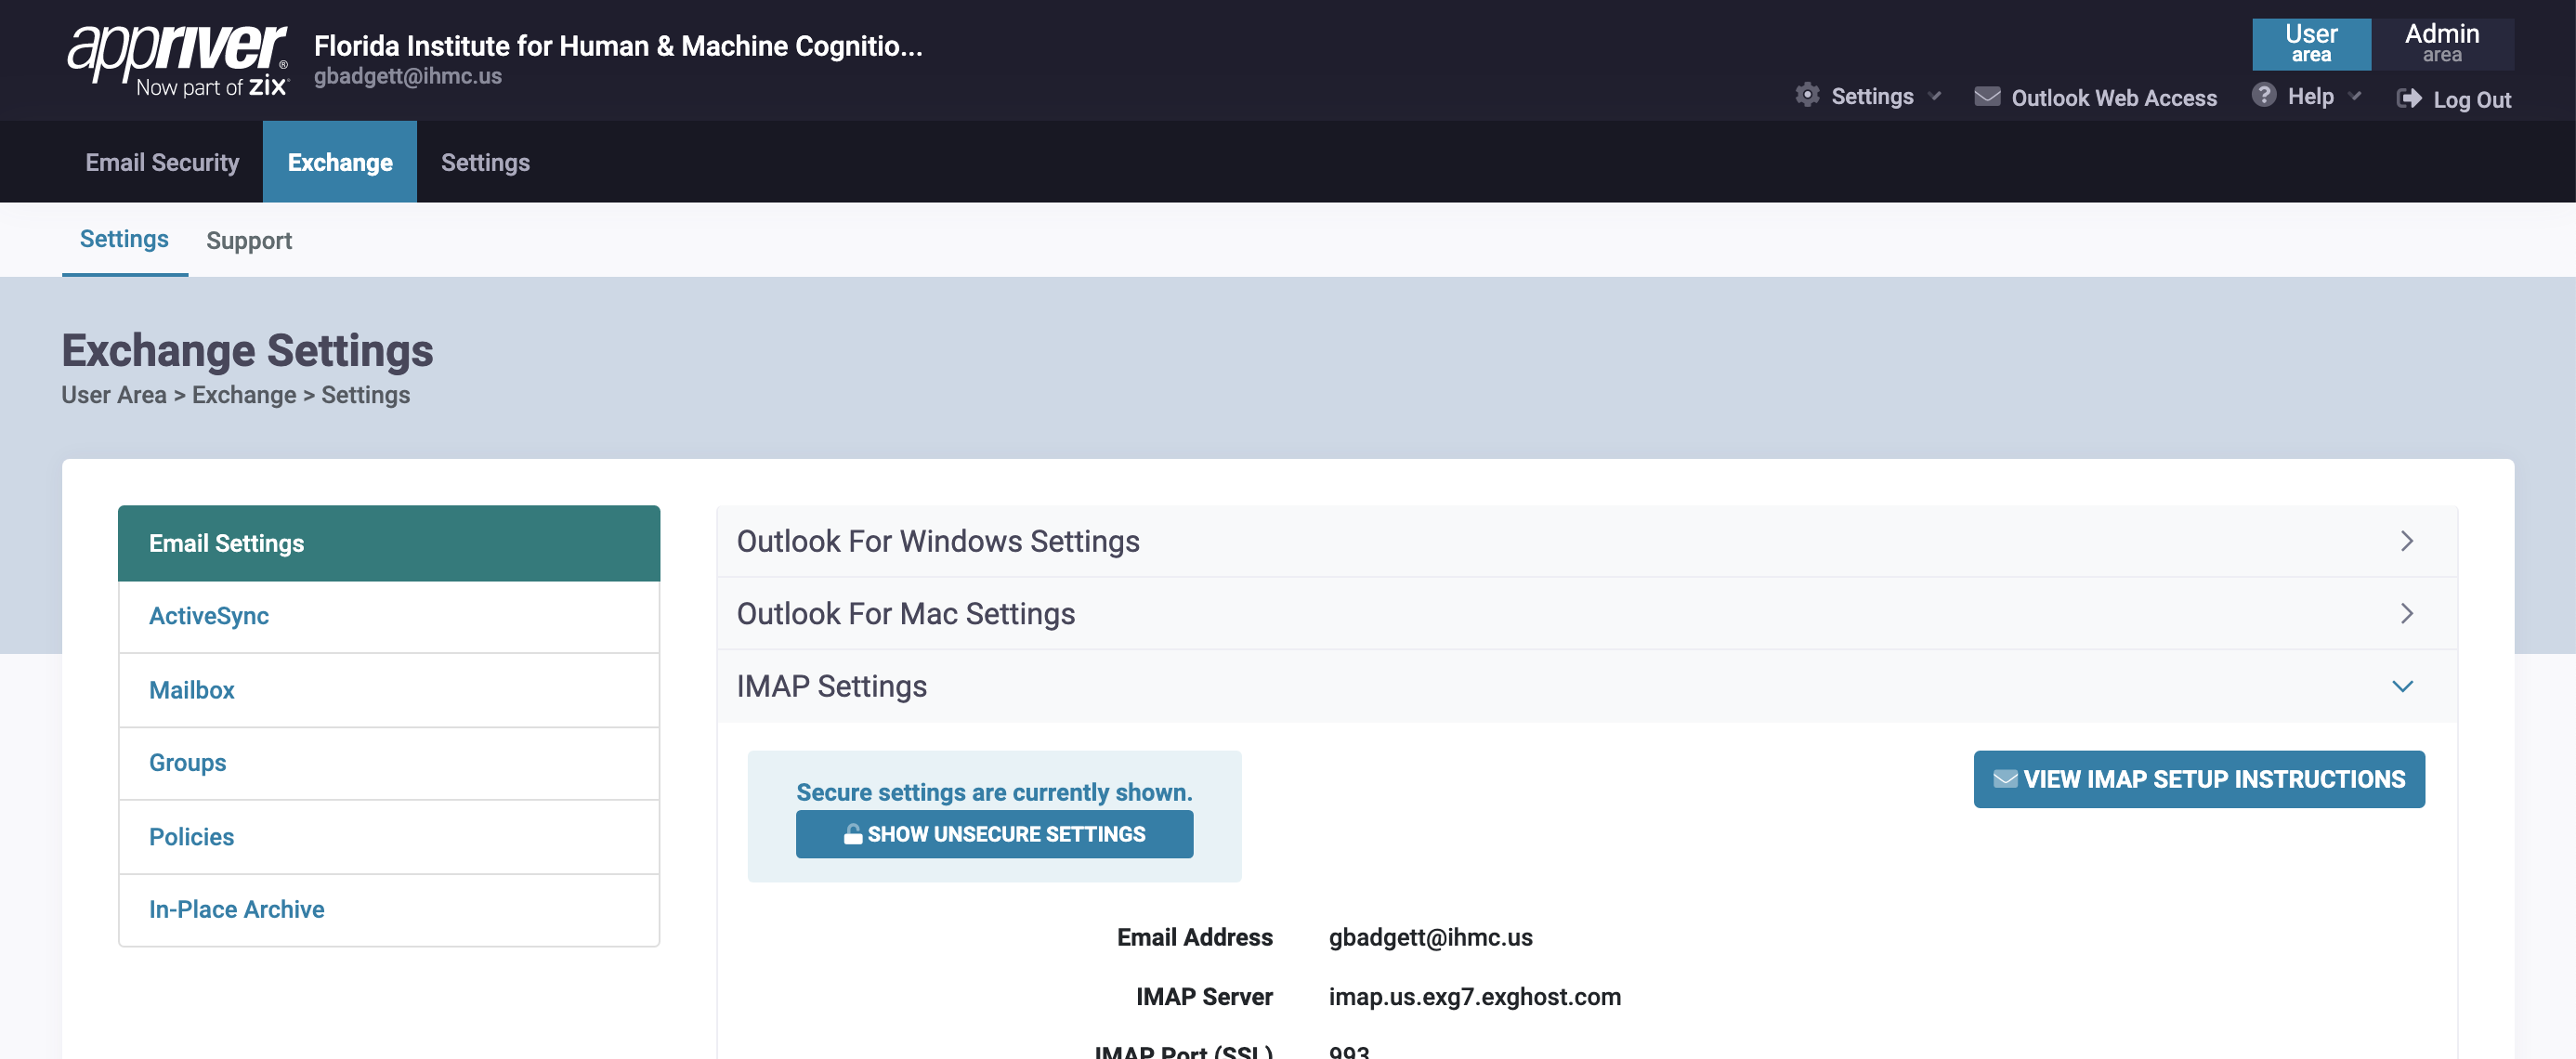Screen dimensions: 2576x1059
Task: Select Email Settings in sidebar
Action: coord(389,543)
